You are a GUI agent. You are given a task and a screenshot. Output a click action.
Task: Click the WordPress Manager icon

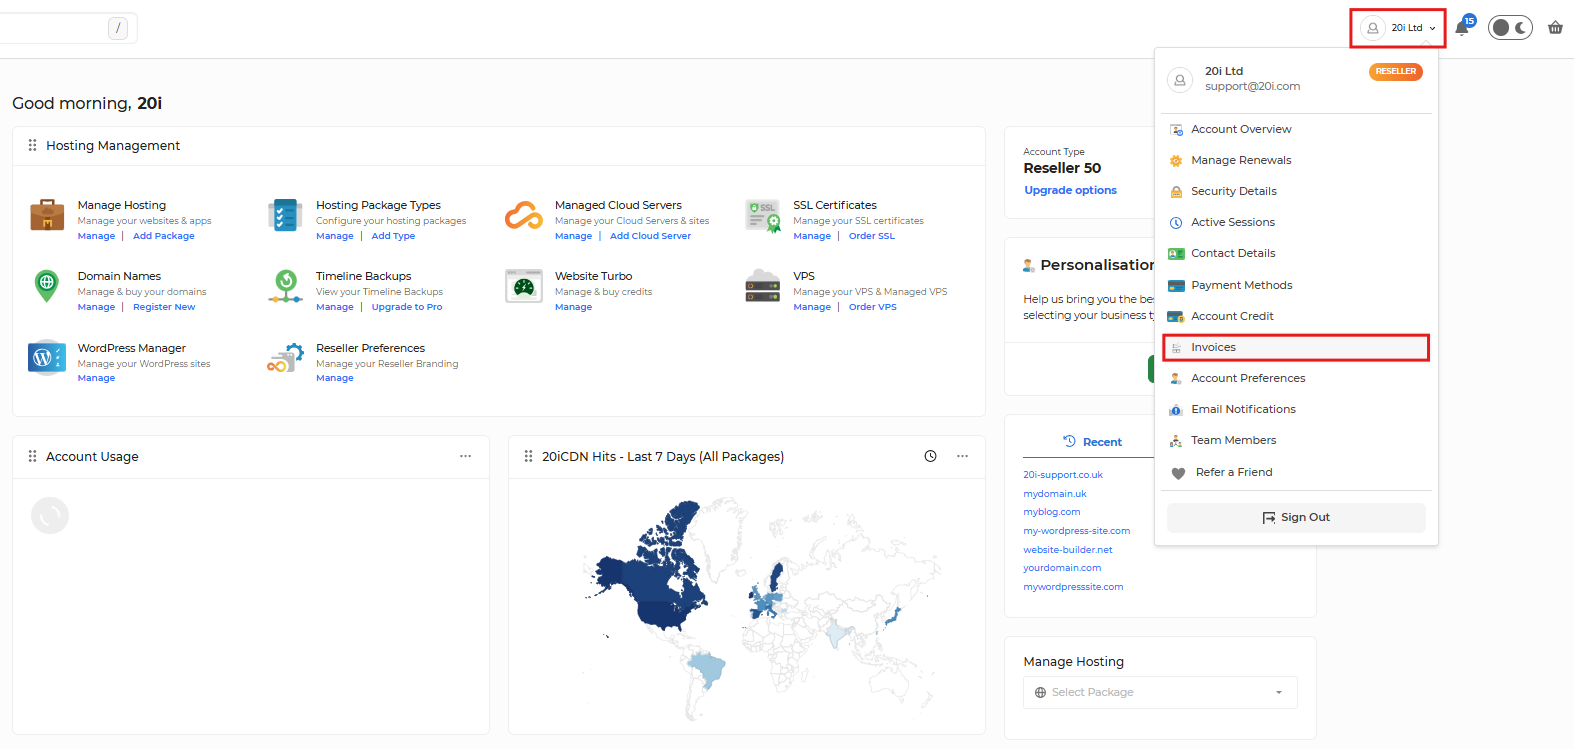click(47, 357)
